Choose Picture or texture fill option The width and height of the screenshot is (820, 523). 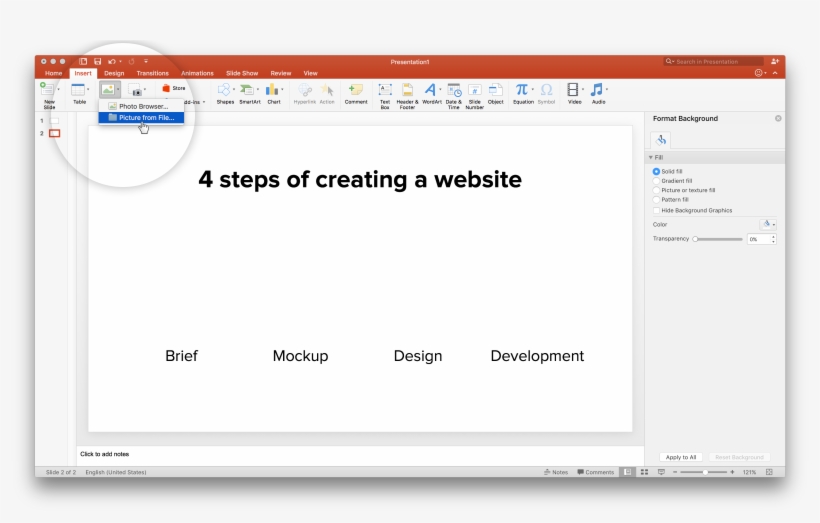point(656,190)
